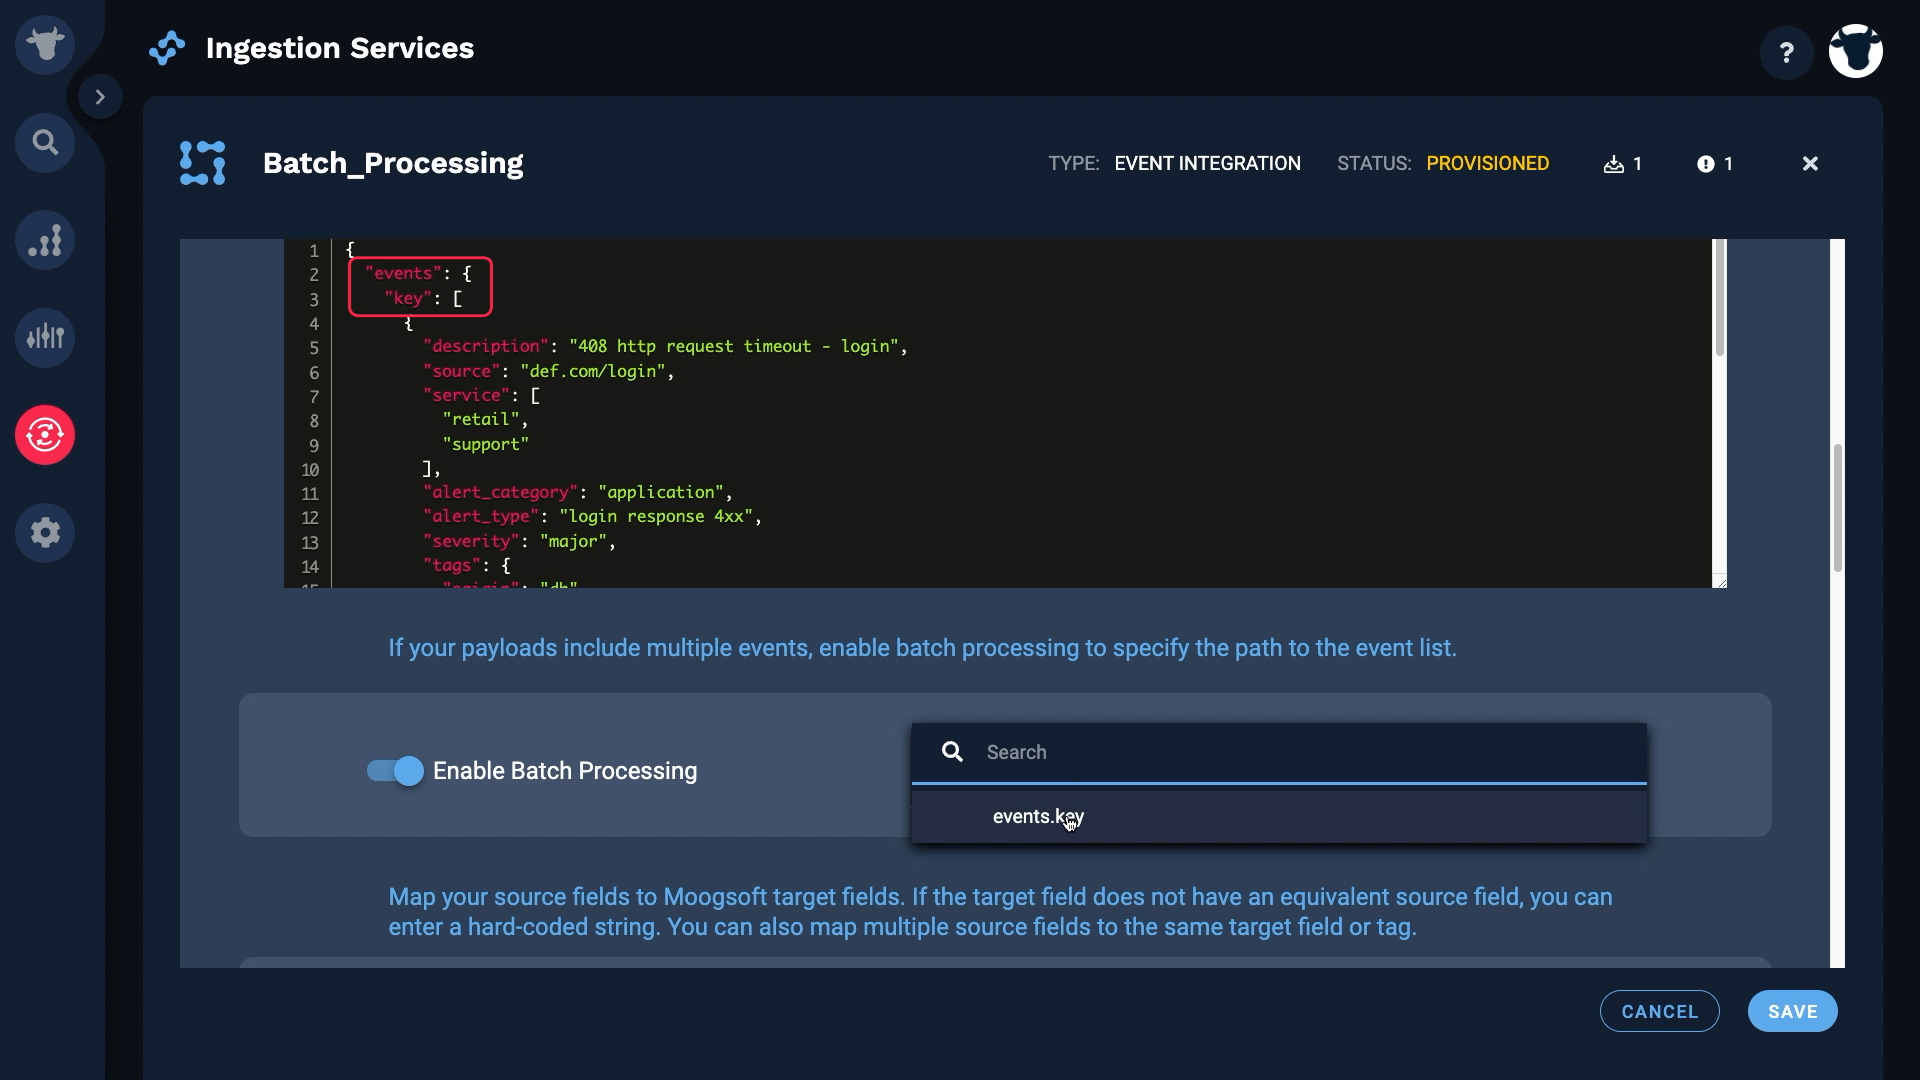1920x1080 pixels.
Task: Click the "alert_category" key in code
Action: pyautogui.click(x=501, y=492)
